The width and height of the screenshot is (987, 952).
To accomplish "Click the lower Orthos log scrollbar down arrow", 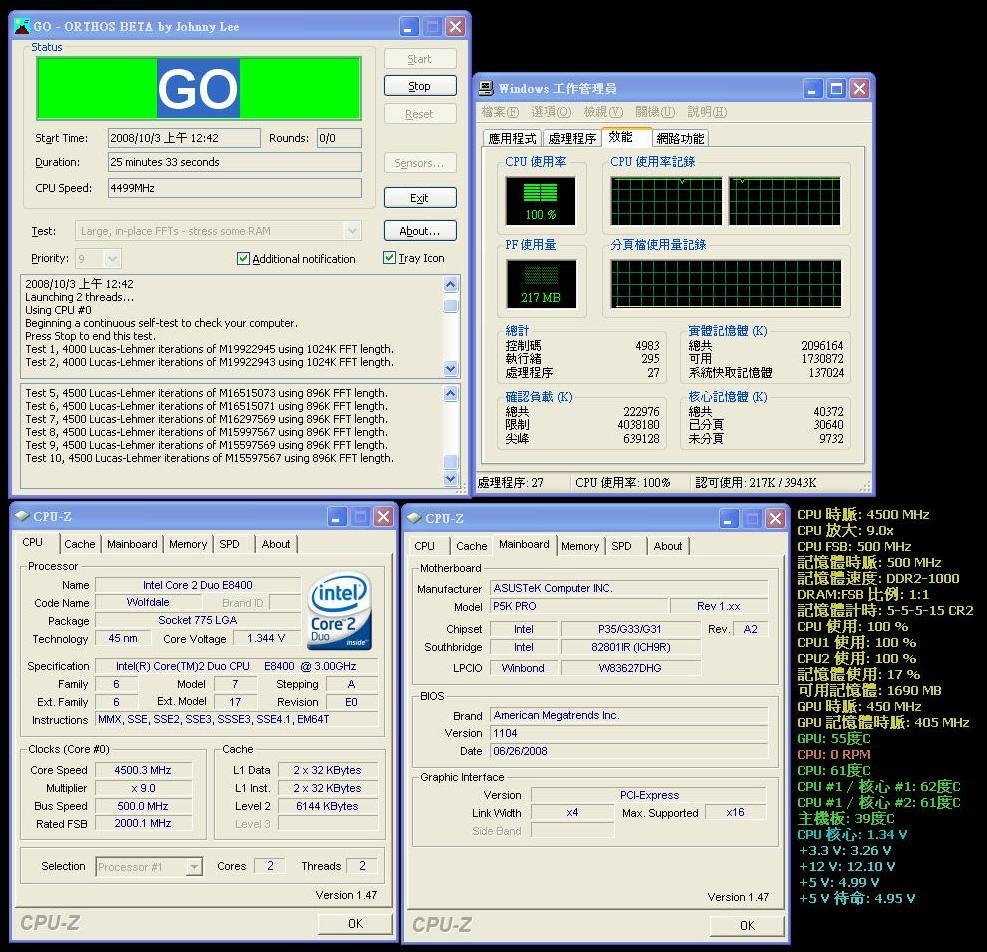I will (450, 479).
